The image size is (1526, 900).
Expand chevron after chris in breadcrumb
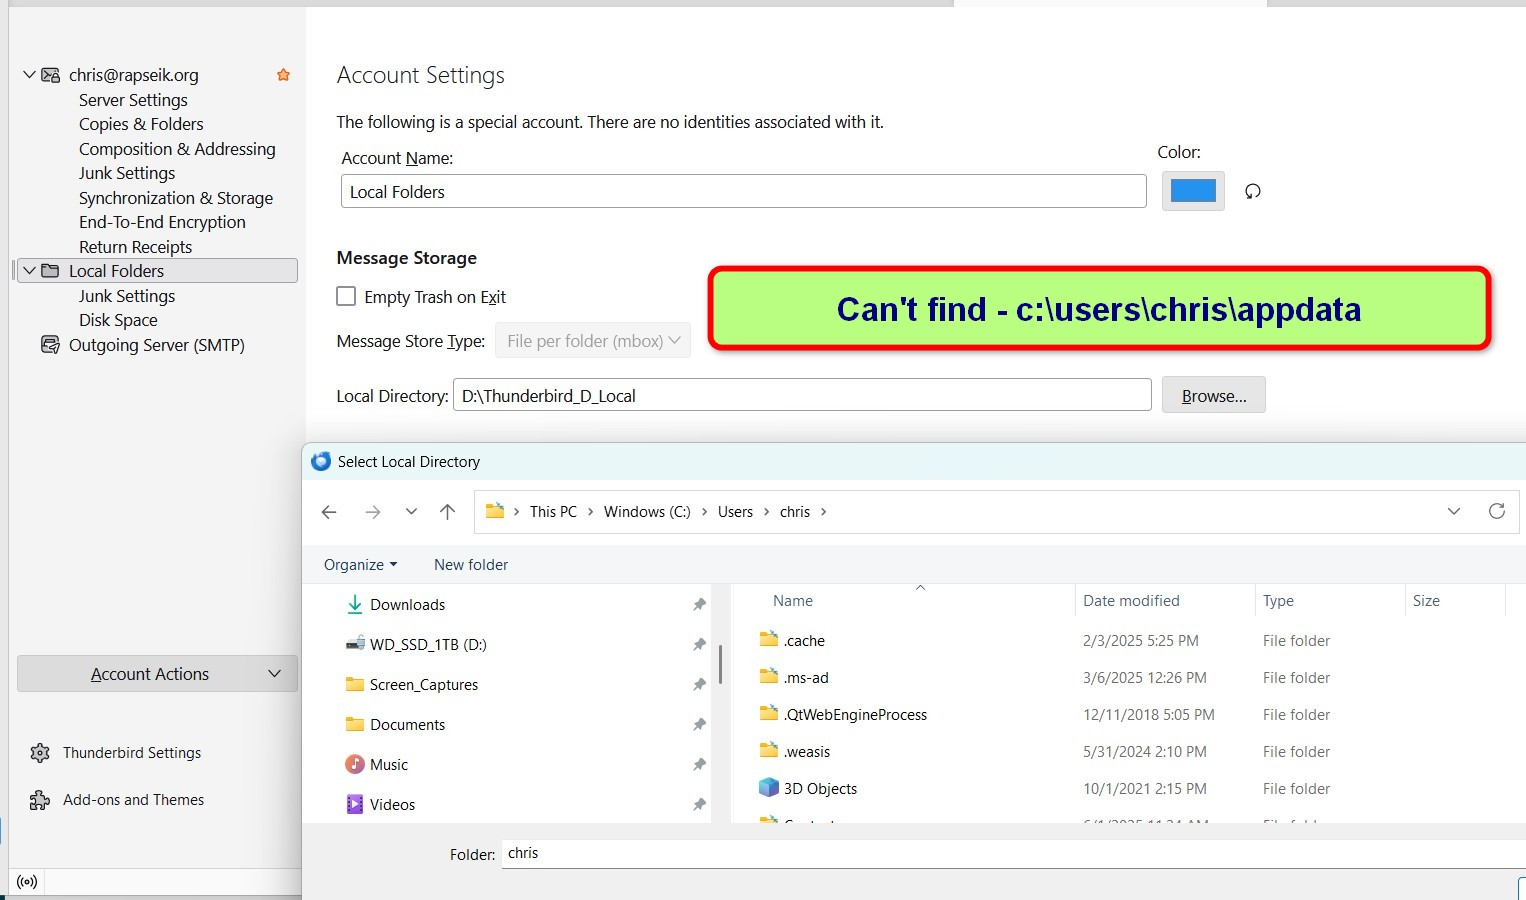coord(824,512)
